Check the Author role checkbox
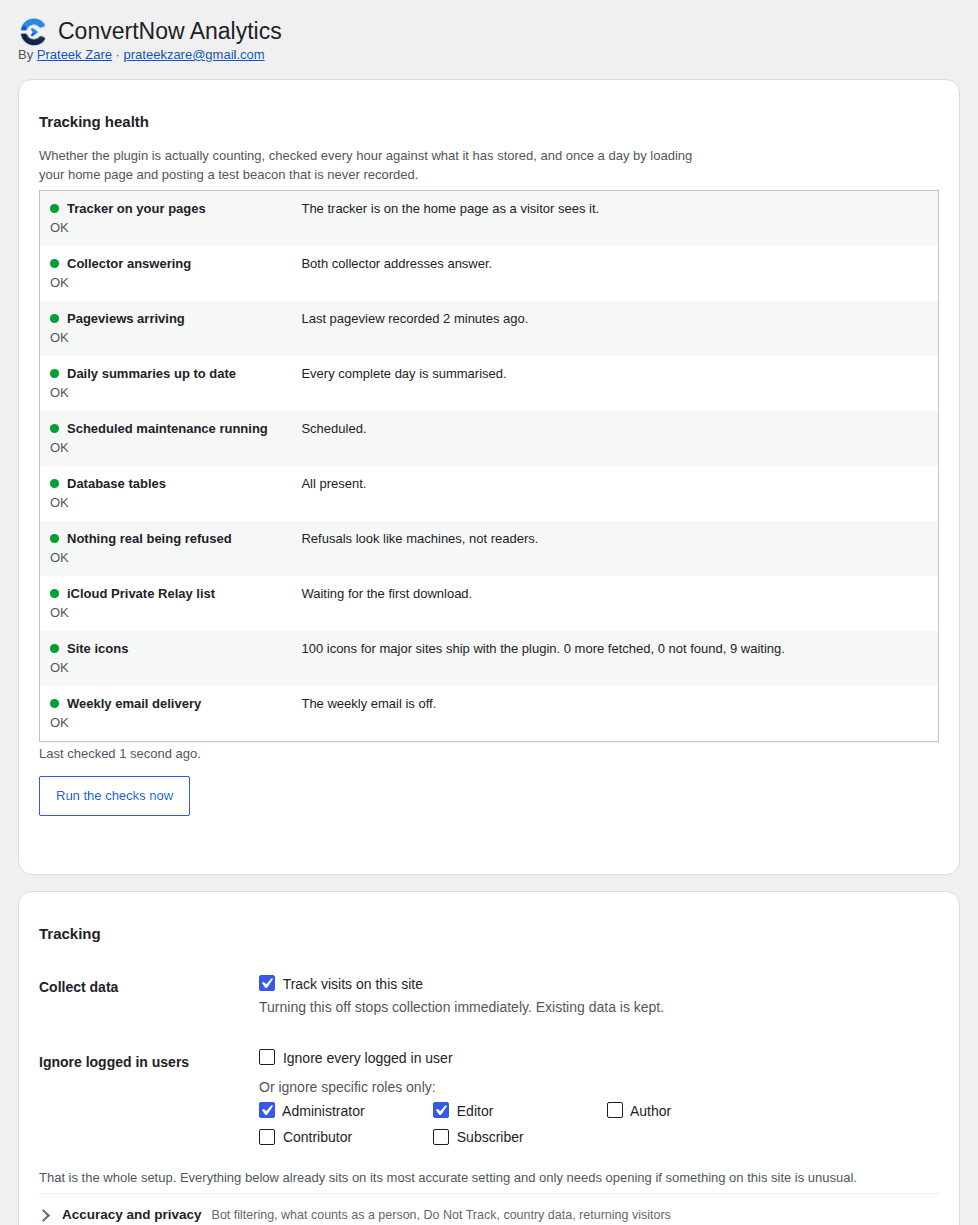The height and width of the screenshot is (1225, 978). tap(615, 1110)
